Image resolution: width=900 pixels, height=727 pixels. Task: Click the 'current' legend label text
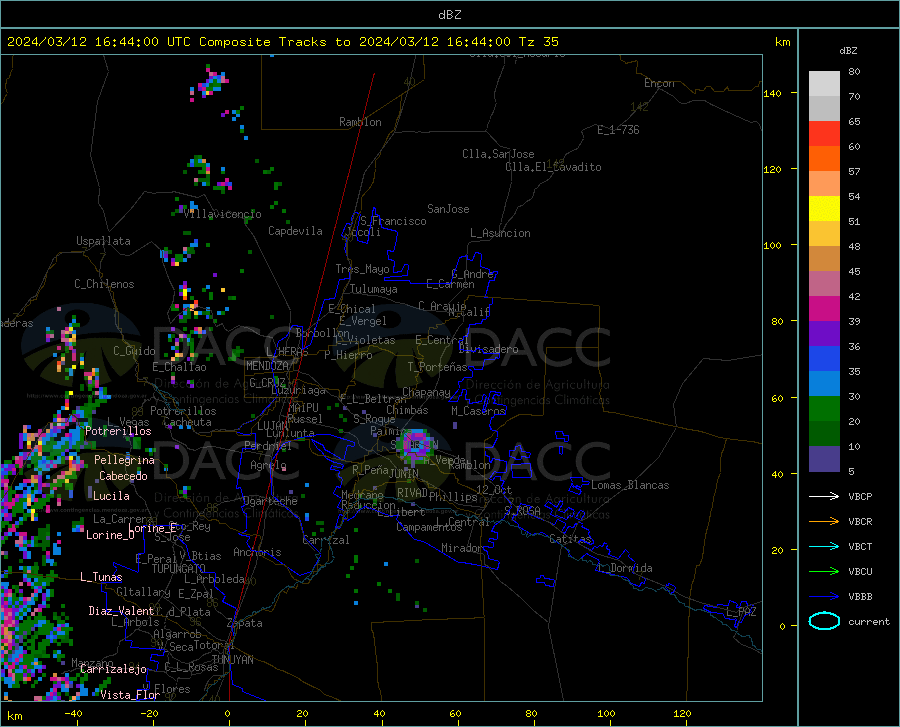(x=869, y=621)
